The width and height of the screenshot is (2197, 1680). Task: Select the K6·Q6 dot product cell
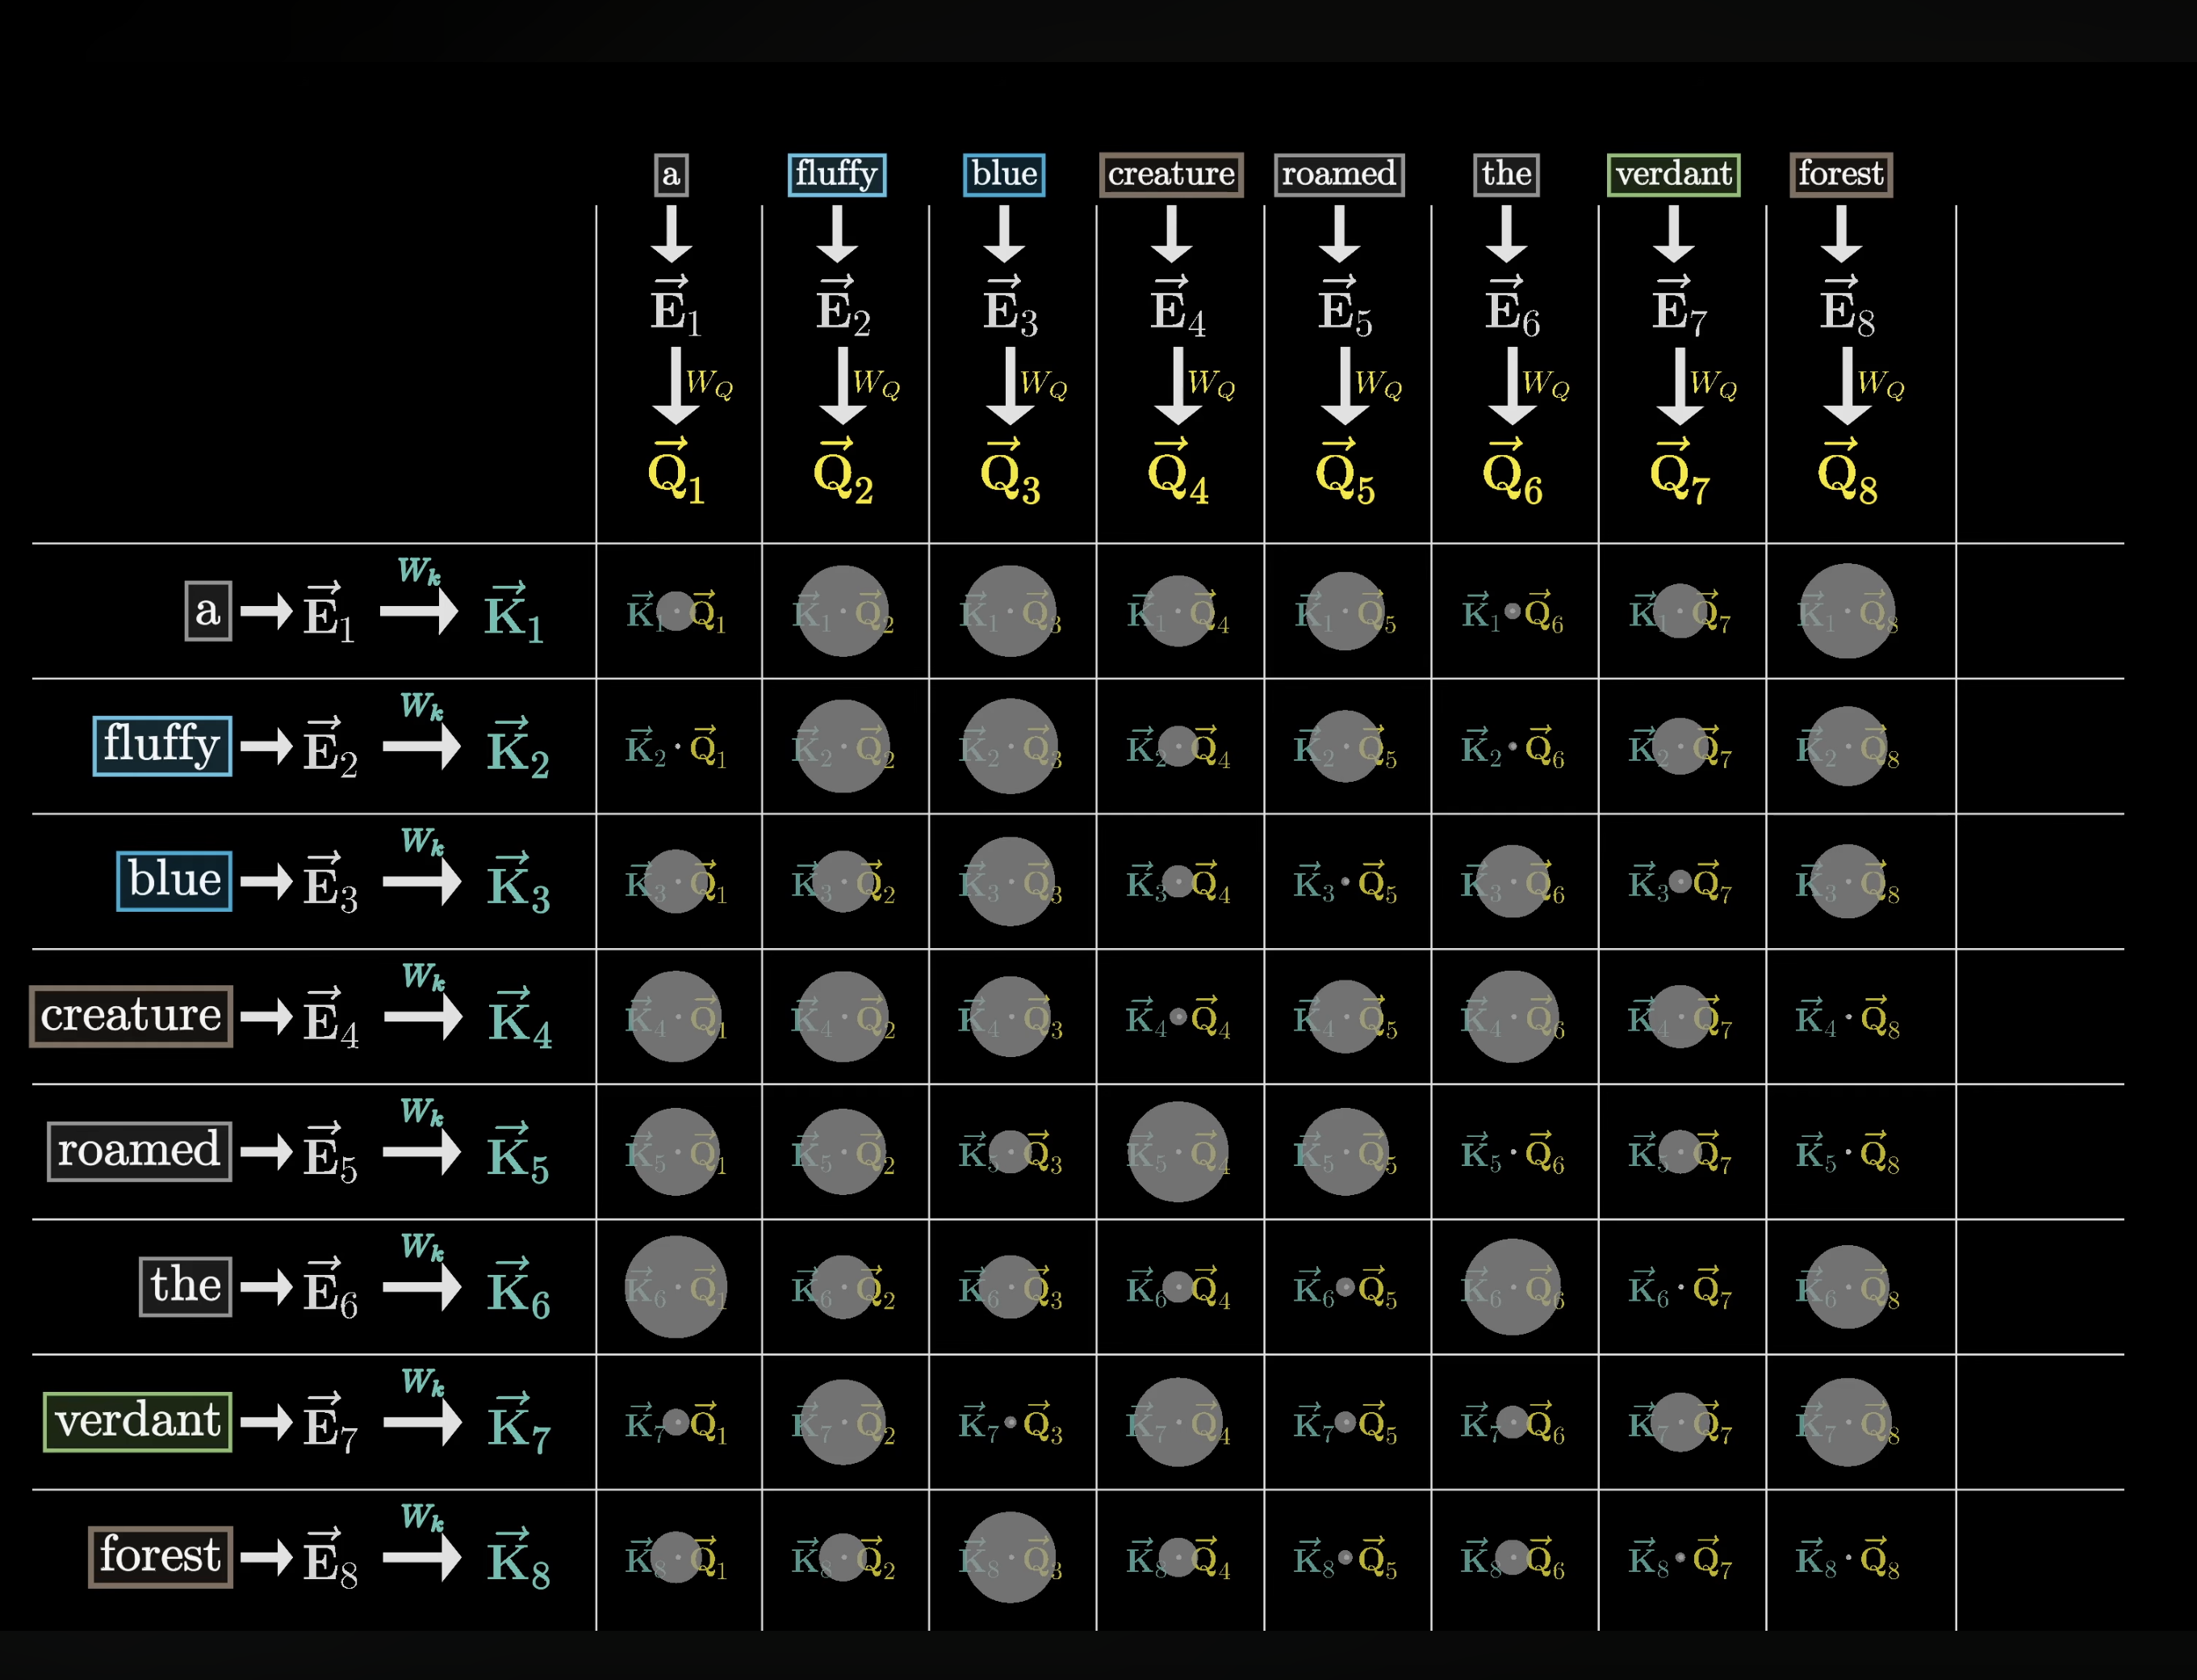coord(1512,1287)
